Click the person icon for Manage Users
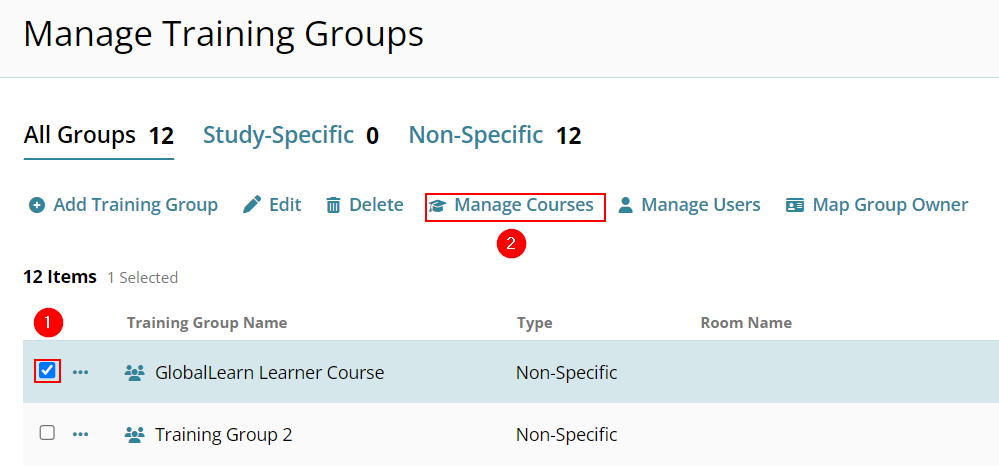This screenshot has width=999, height=475. pyautogui.click(x=626, y=205)
